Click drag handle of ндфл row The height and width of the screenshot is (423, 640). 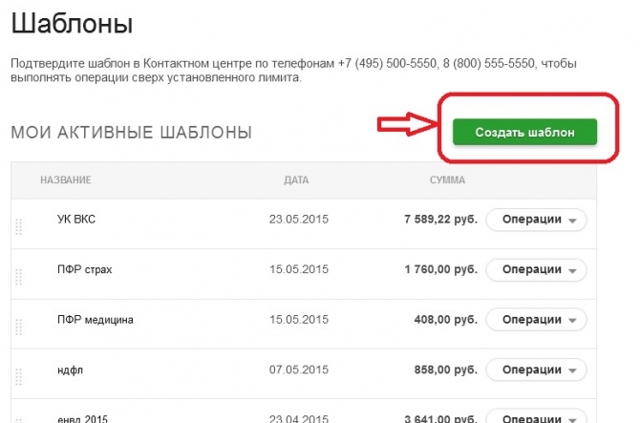[18, 376]
